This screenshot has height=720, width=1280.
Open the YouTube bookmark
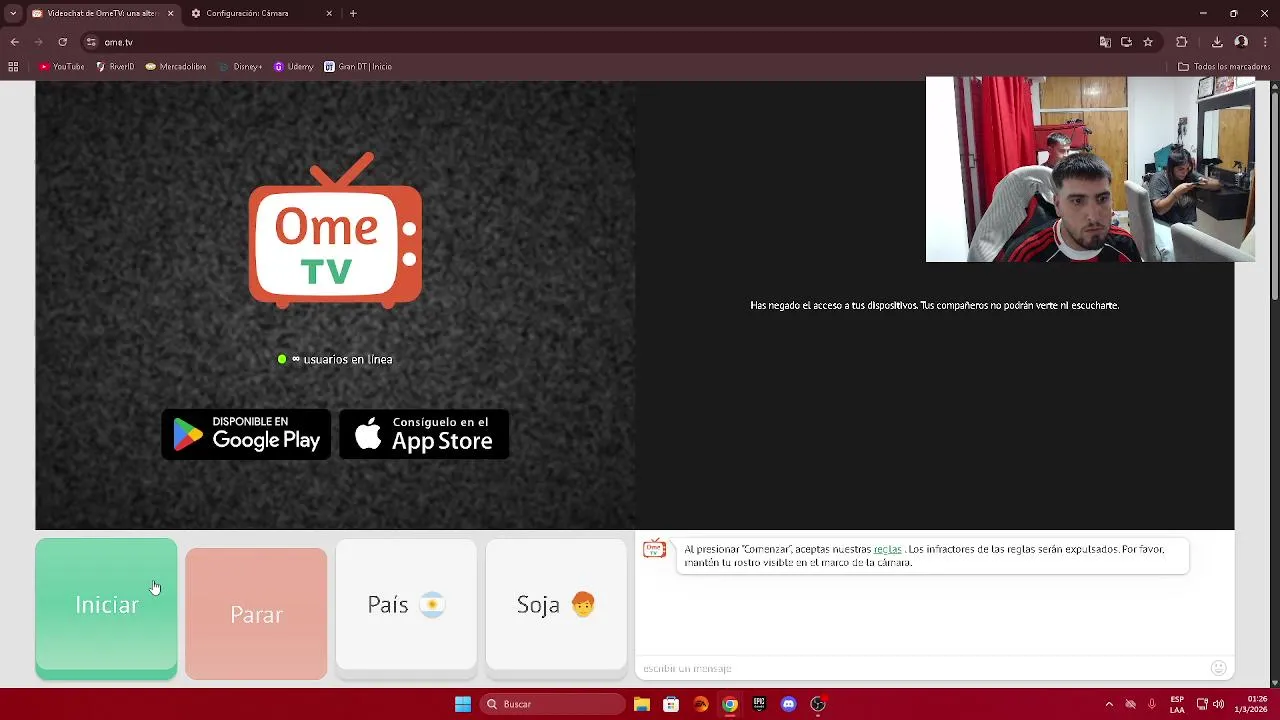[x=62, y=67]
